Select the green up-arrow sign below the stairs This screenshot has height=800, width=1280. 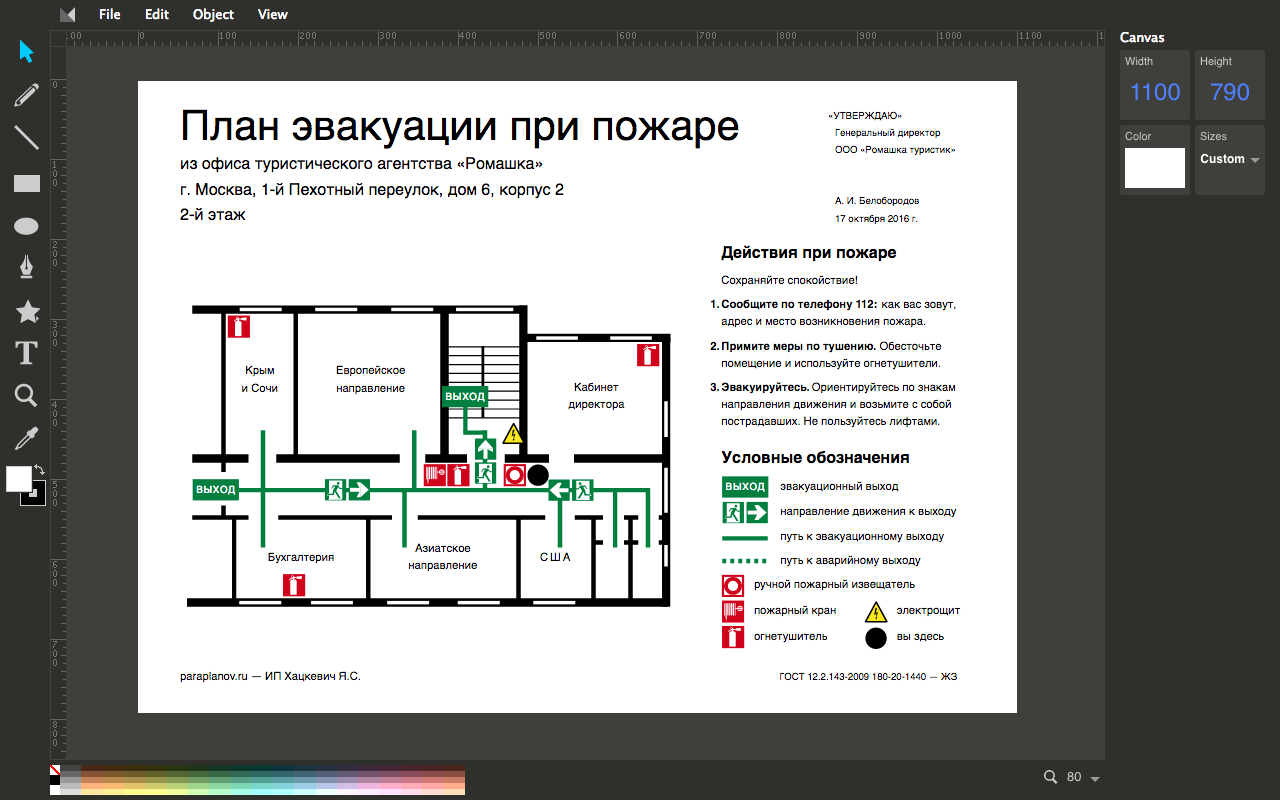pos(485,447)
